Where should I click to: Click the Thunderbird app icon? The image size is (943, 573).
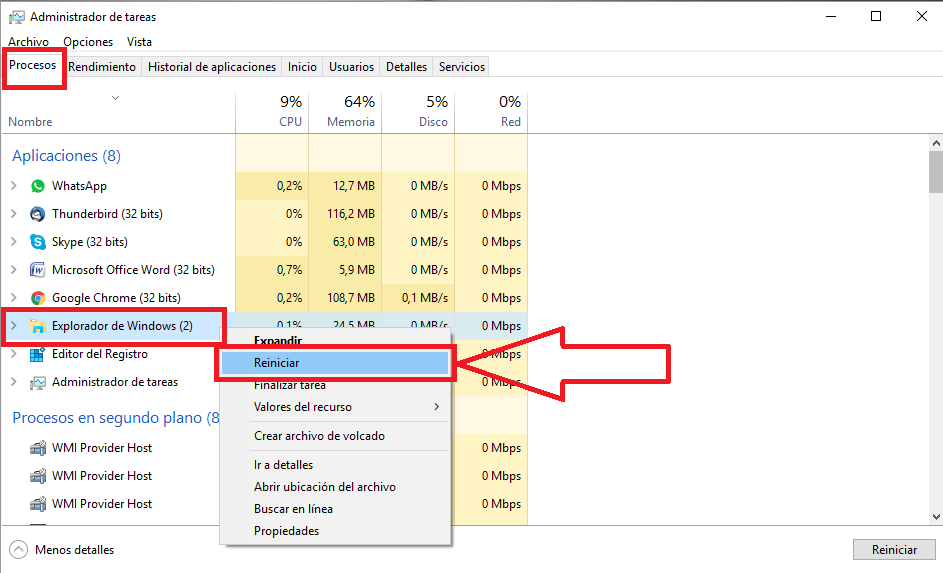(38, 214)
